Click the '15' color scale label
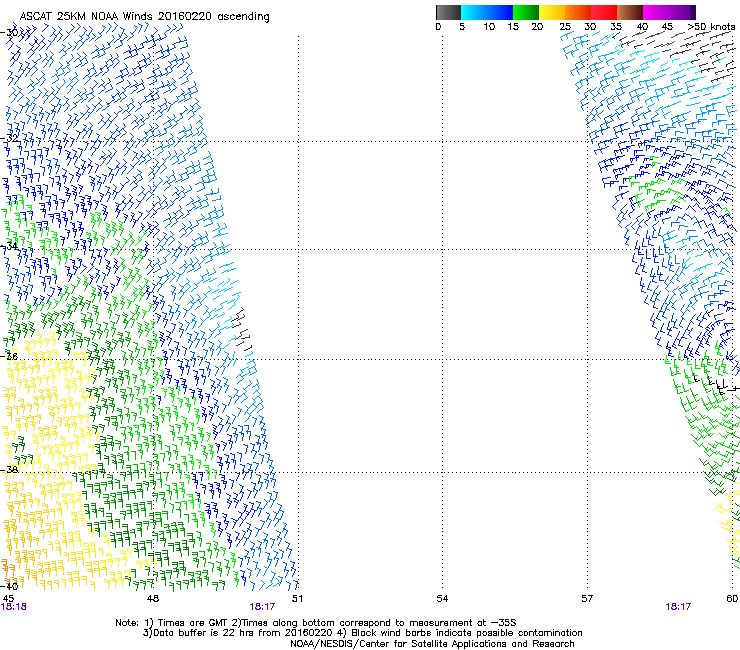This screenshot has height=650, width=740. (x=513, y=26)
